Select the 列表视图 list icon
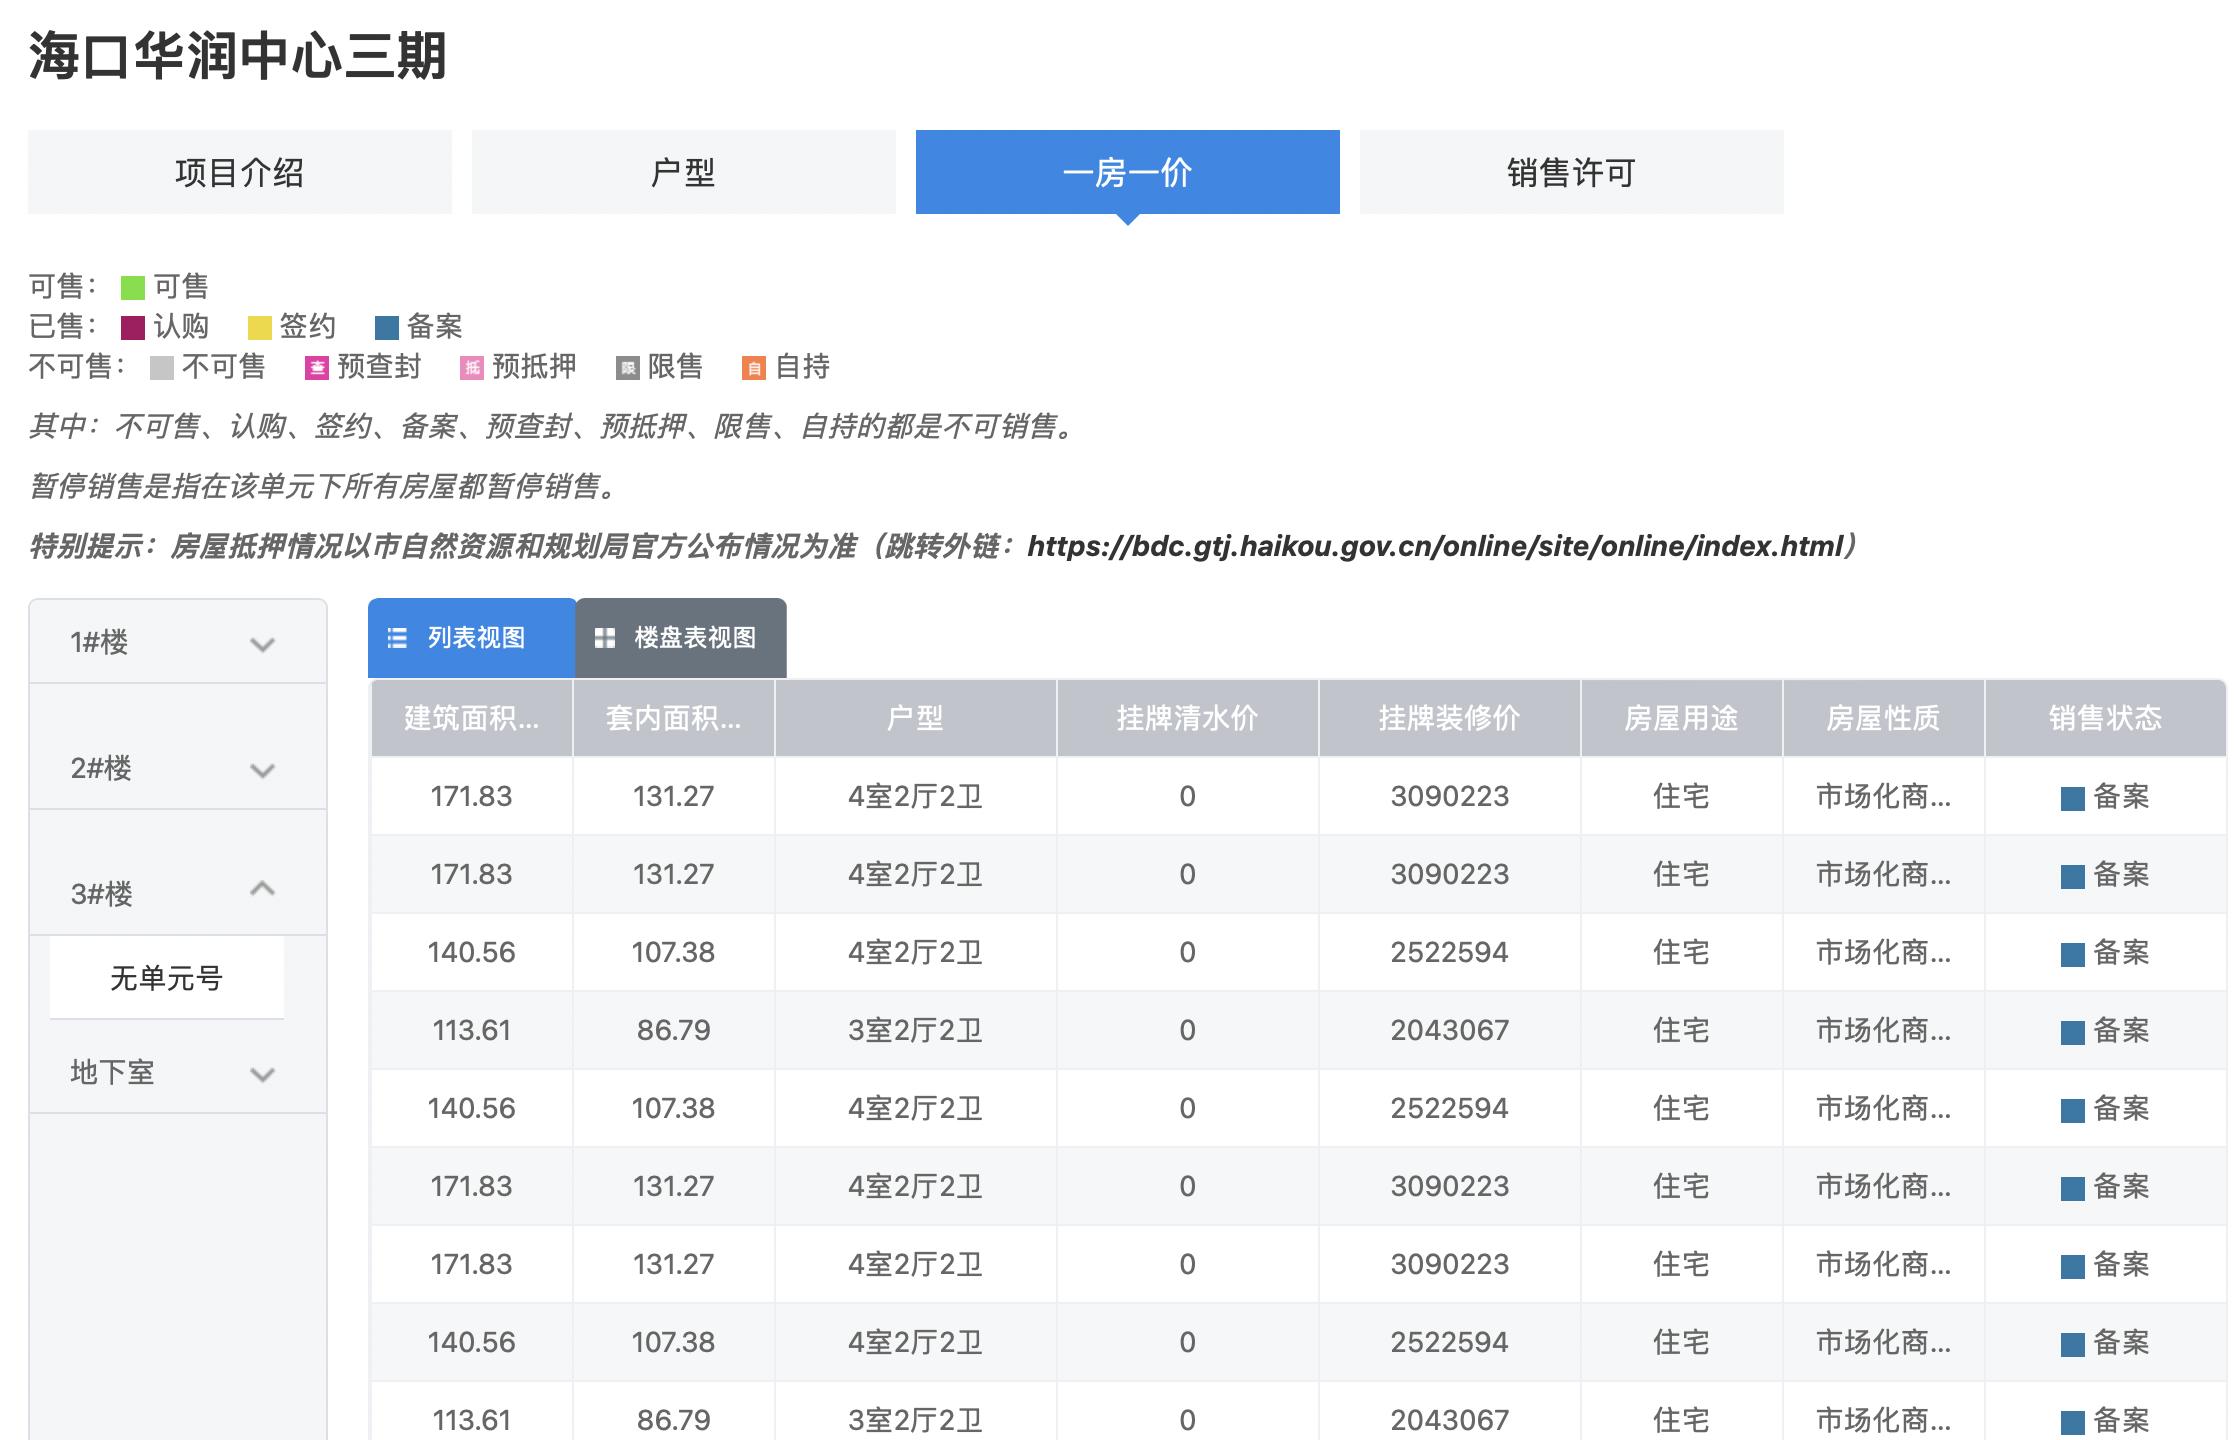Image resolution: width=2234 pixels, height=1440 pixels. (397, 638)
